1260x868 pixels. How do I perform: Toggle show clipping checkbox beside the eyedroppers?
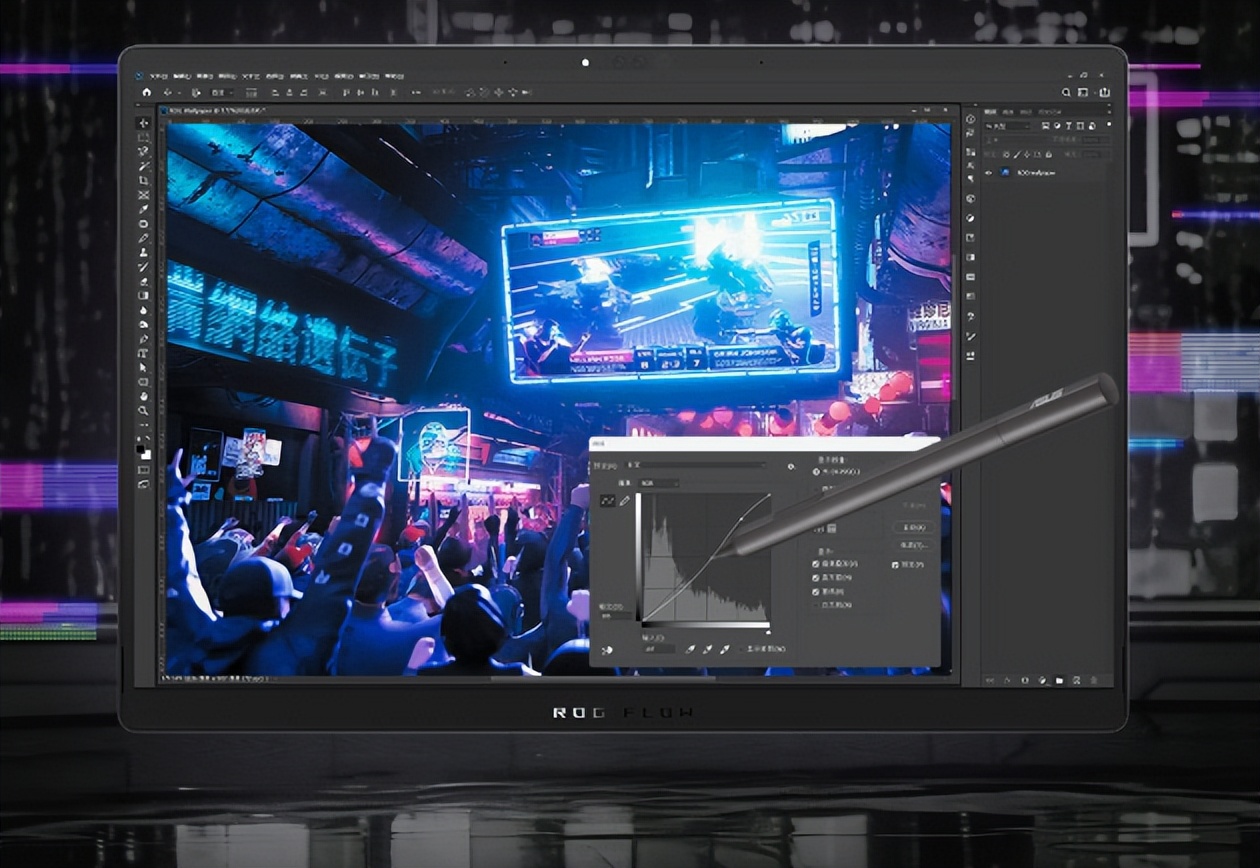click(x=741, y=649)
